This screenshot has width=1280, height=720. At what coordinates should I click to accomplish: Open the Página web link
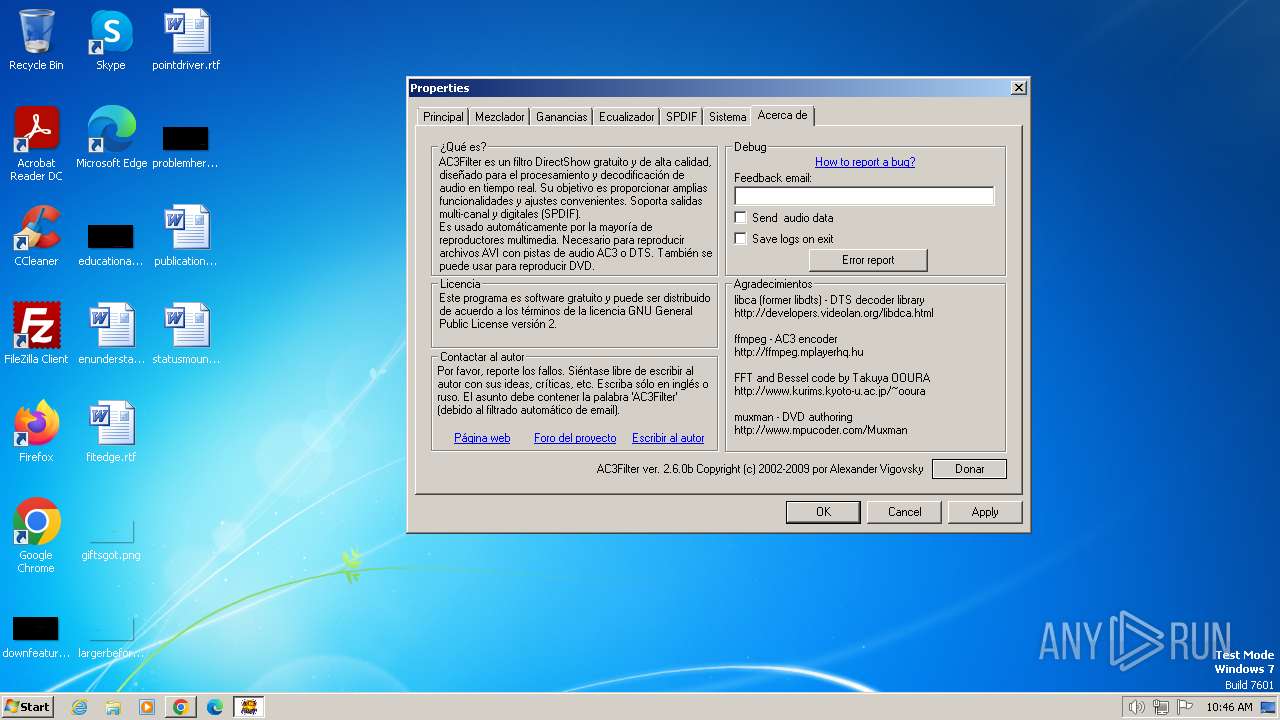482,438
